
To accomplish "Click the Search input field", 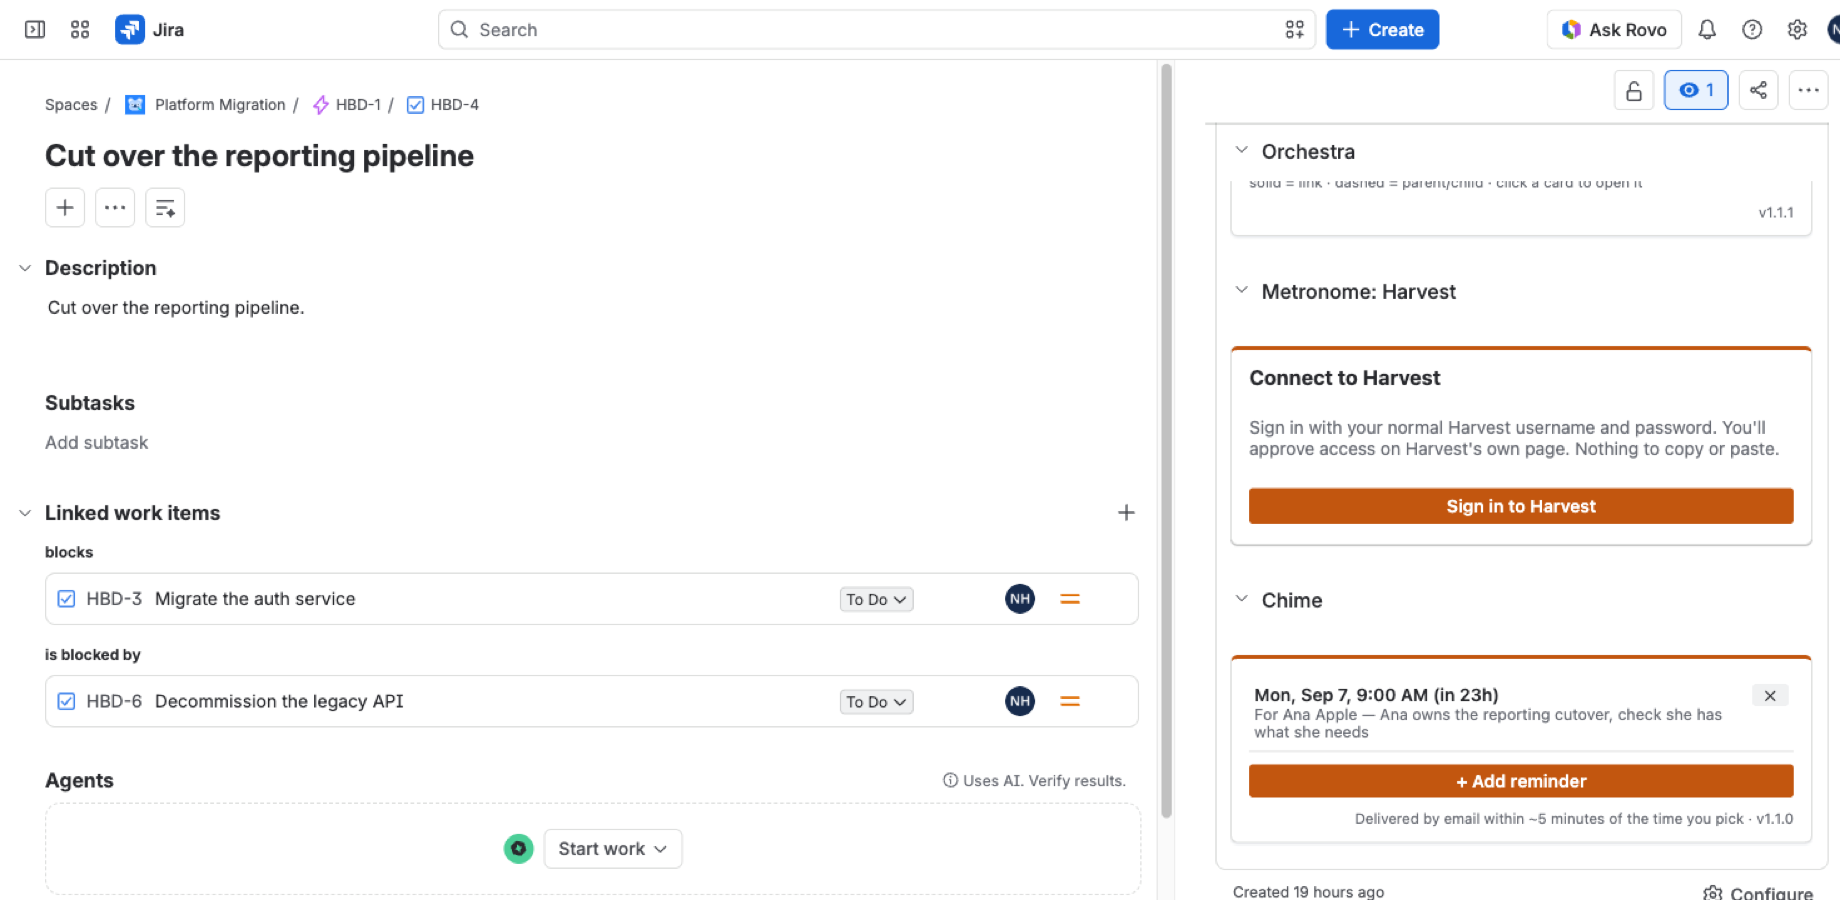I will (876, 30).
